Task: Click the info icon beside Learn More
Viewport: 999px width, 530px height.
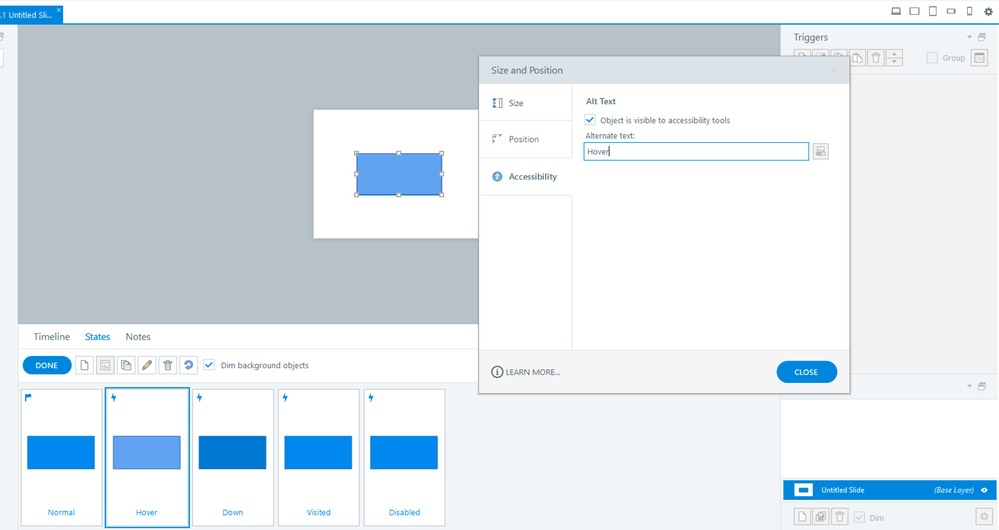Action: [x=497, y=372]
